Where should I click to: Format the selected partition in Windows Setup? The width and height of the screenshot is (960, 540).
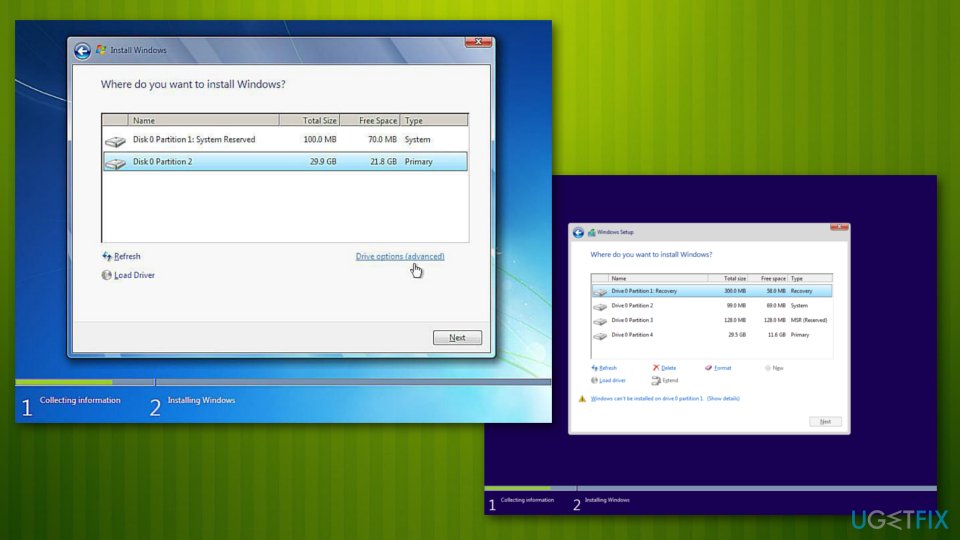[x=718, y=368]
